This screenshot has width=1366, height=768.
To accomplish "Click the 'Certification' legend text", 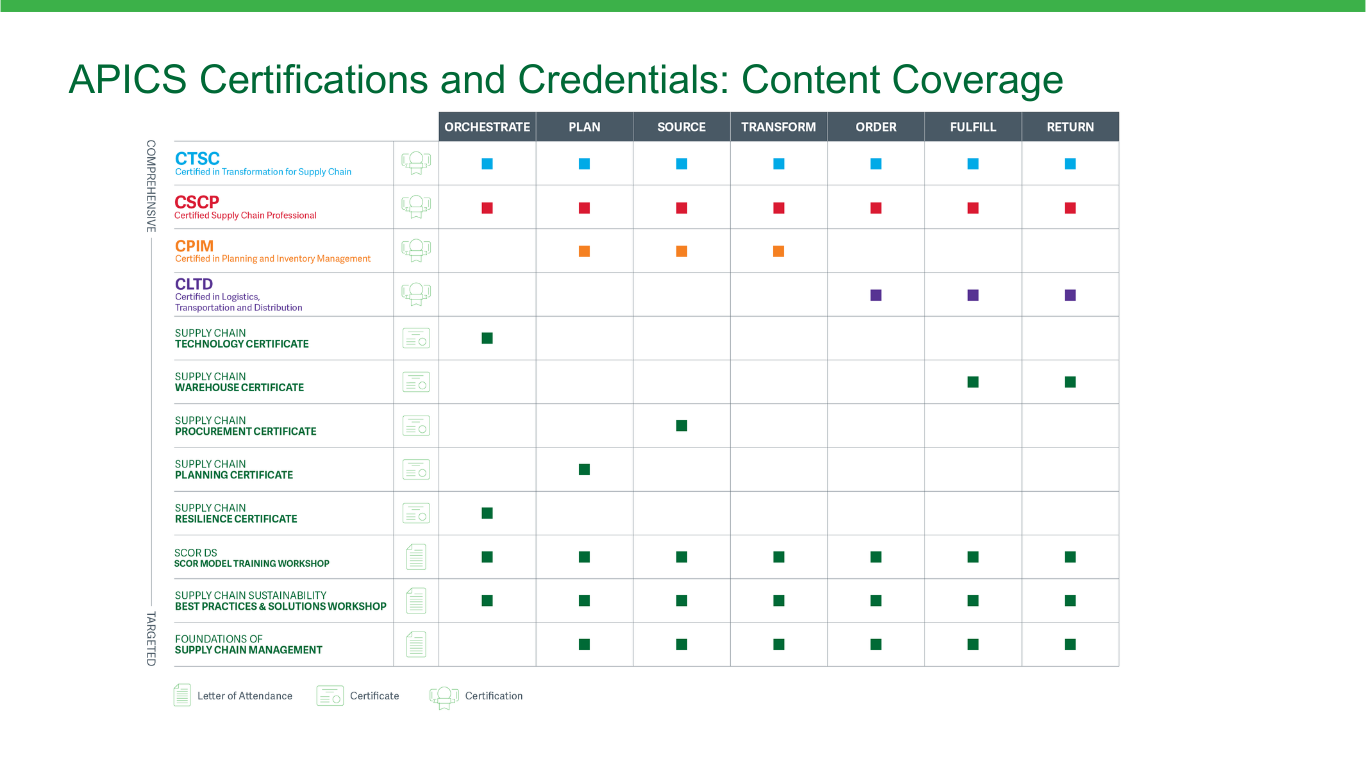I will pyautogui.click(x=494, y=696).
